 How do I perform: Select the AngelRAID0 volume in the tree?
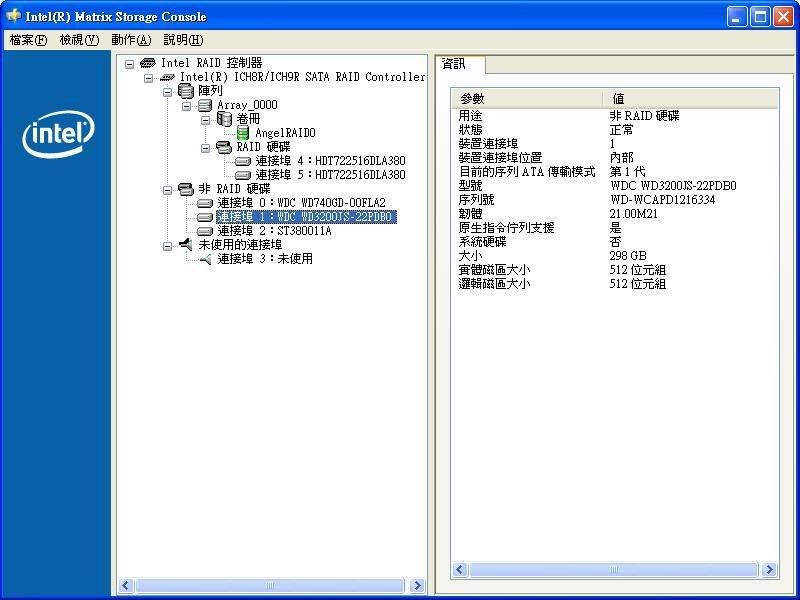point(285,133)
